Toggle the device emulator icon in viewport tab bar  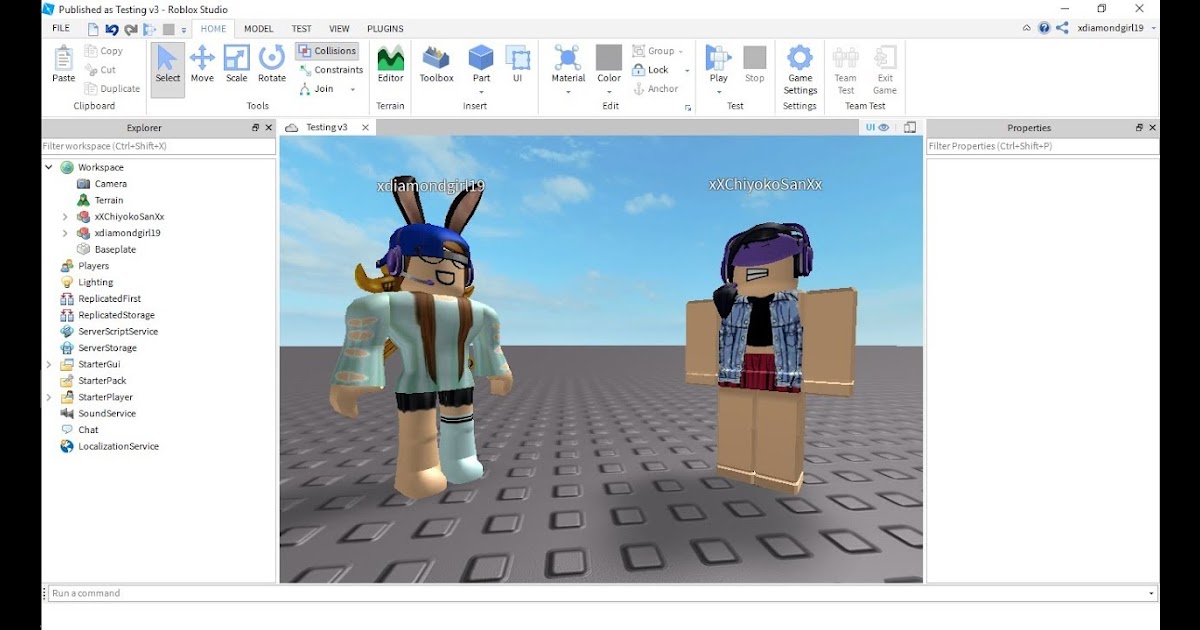[910, 127]
